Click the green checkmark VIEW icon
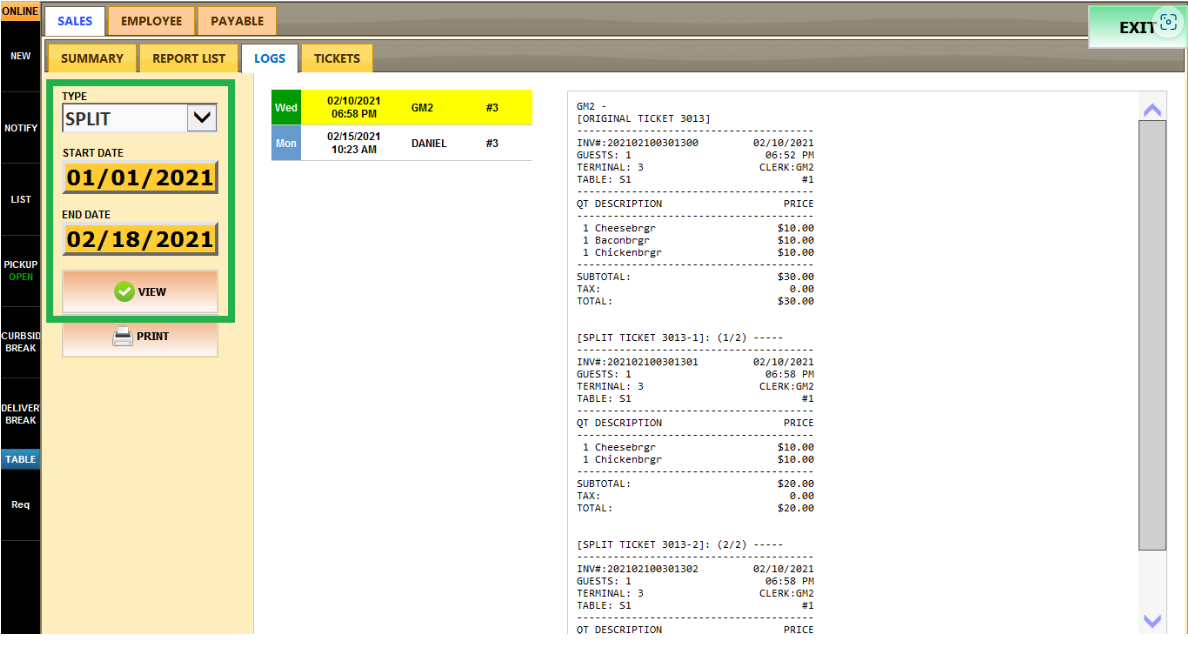 (124, 292)
